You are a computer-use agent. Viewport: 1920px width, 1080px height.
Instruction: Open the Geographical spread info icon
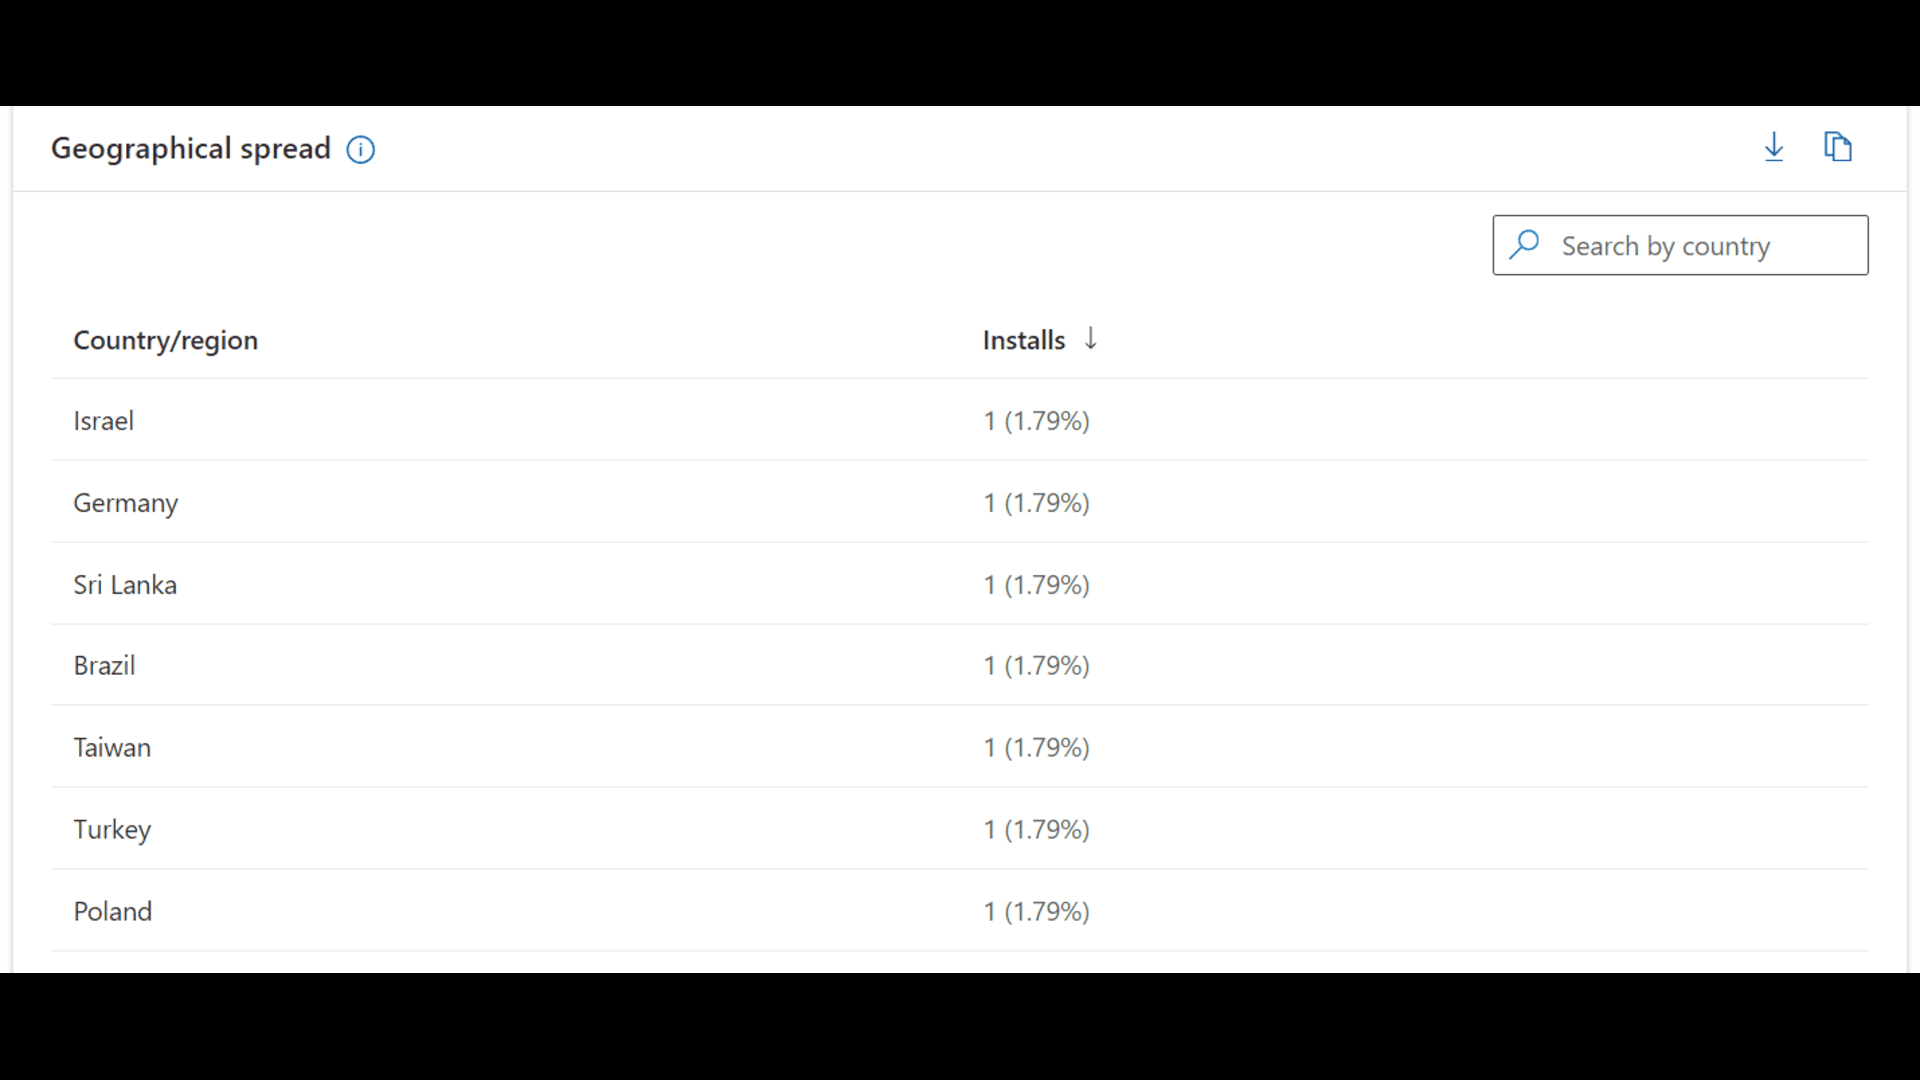pos(360,150)
